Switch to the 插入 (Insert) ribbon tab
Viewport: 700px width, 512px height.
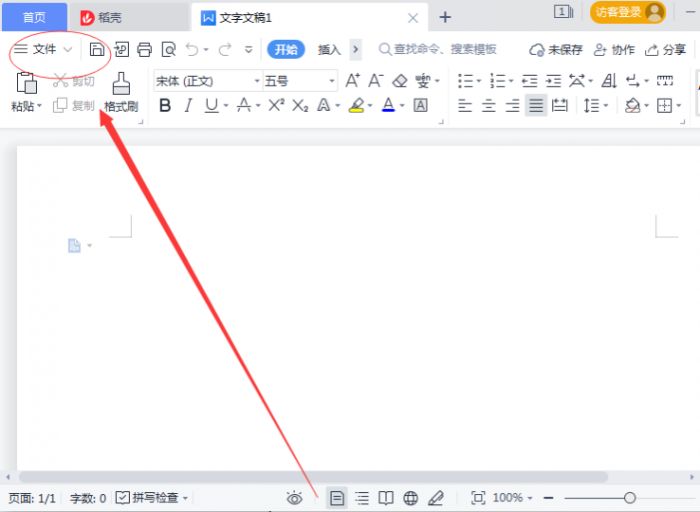pos(329,49)
